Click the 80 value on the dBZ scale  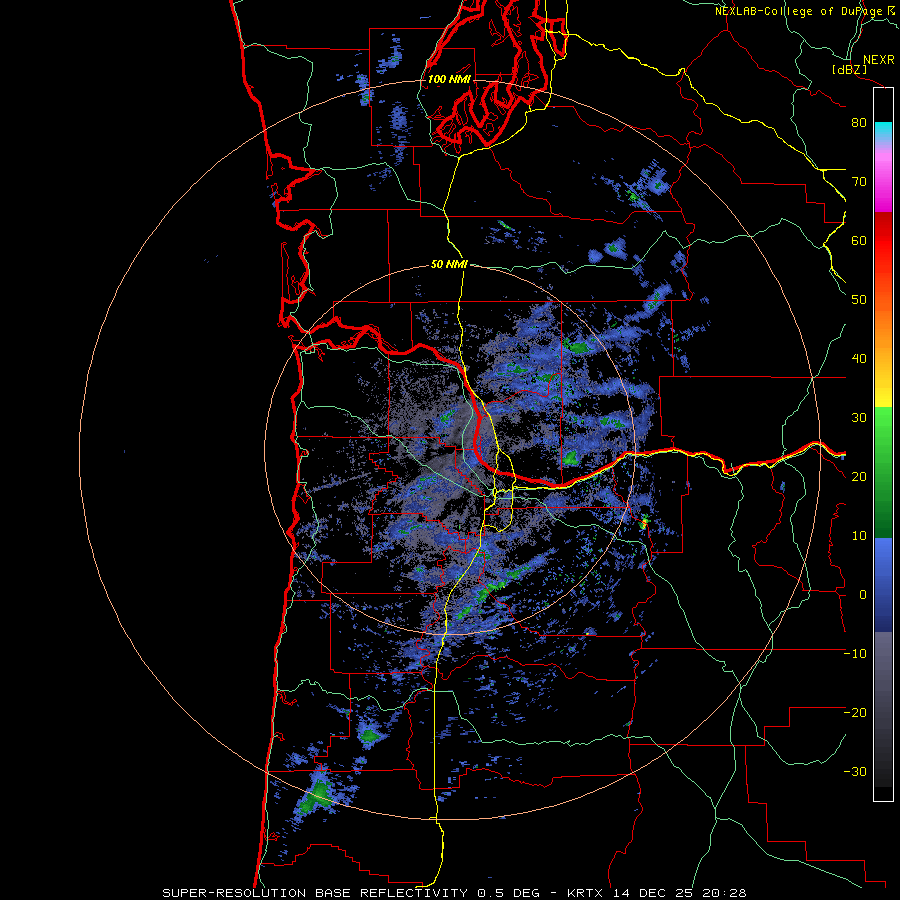(859, 122)
